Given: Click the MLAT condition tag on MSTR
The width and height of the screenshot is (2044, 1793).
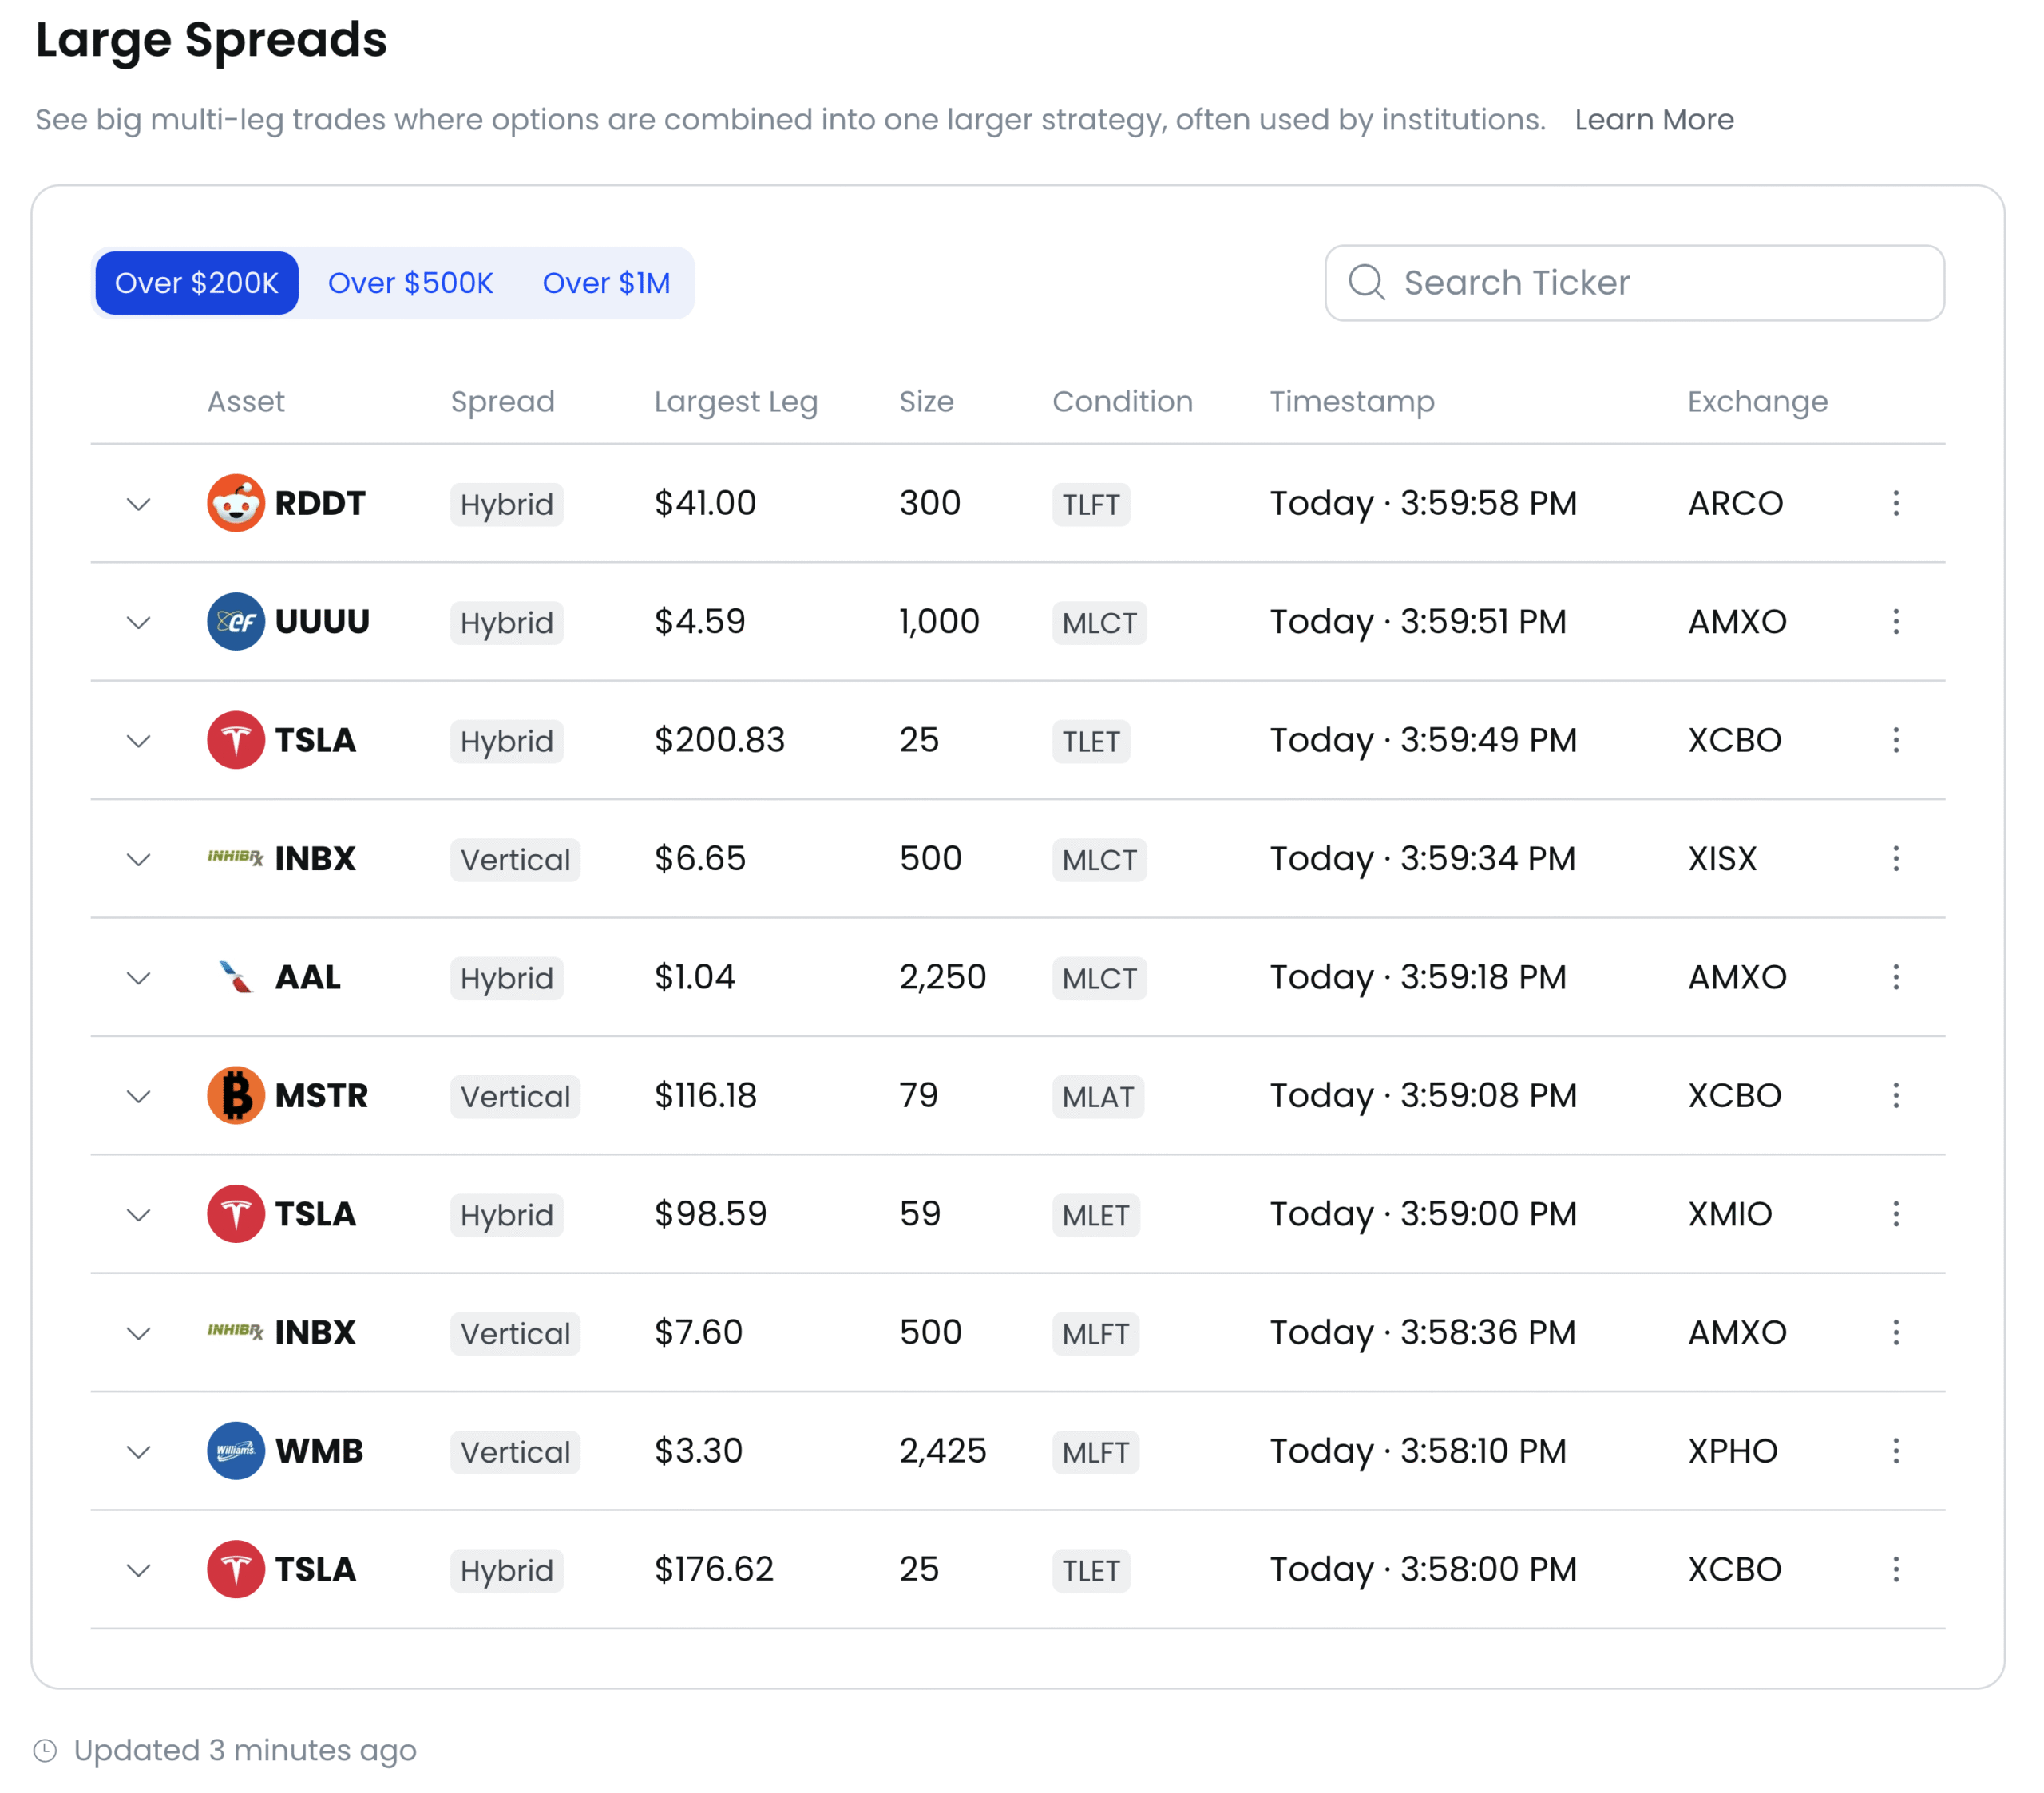Looking at the screenshot, I should 1097,1097.
